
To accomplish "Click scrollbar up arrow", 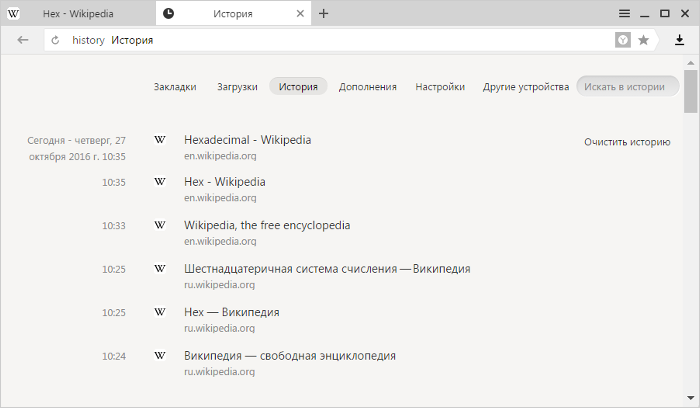I will click(691, 63).
